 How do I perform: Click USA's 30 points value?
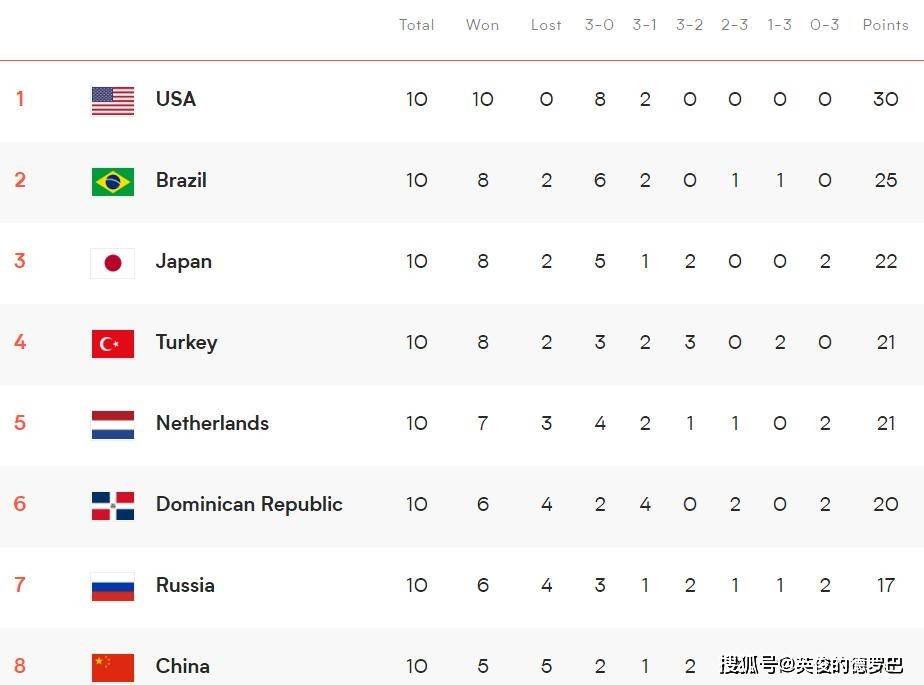click(885, 99)
